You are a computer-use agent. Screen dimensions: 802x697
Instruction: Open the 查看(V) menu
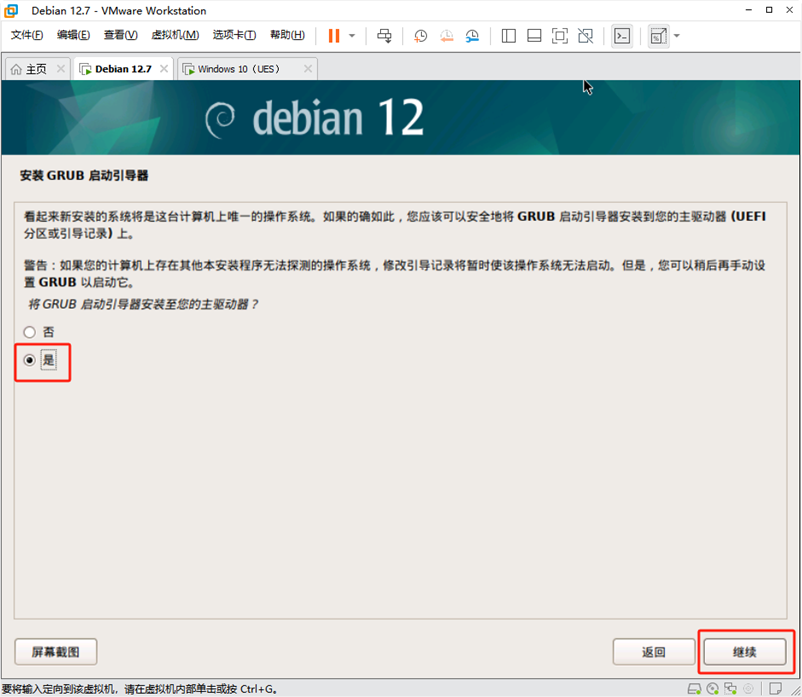[x=121, y=35]
